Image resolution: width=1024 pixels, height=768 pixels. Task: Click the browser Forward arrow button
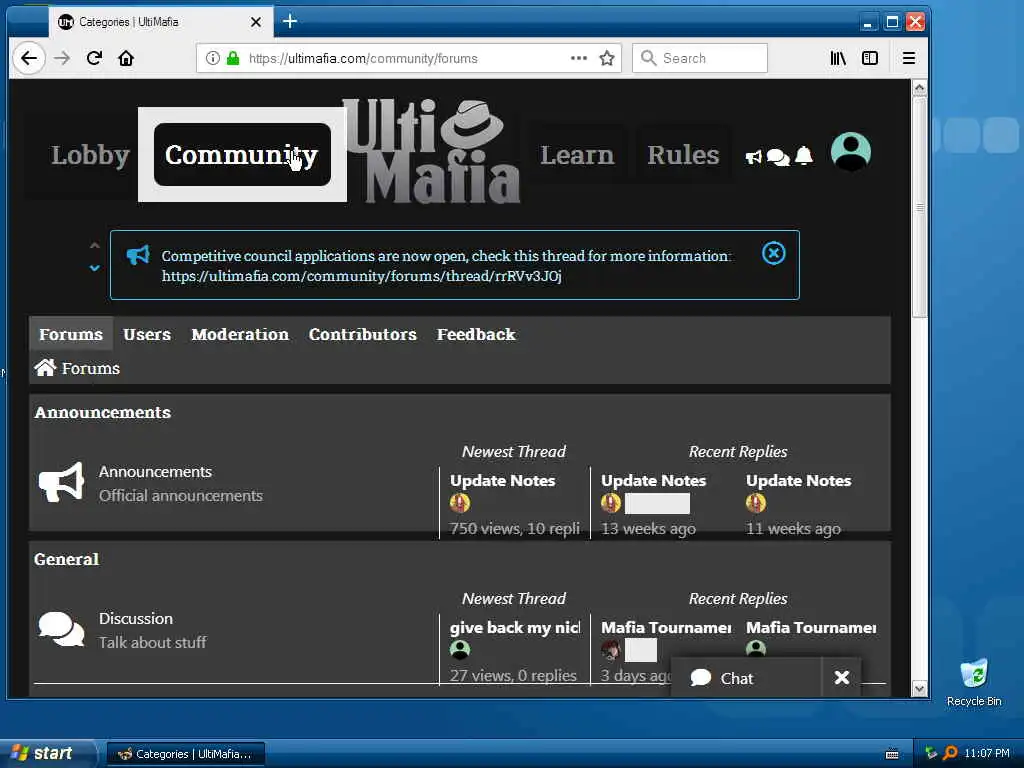[62, 58]
